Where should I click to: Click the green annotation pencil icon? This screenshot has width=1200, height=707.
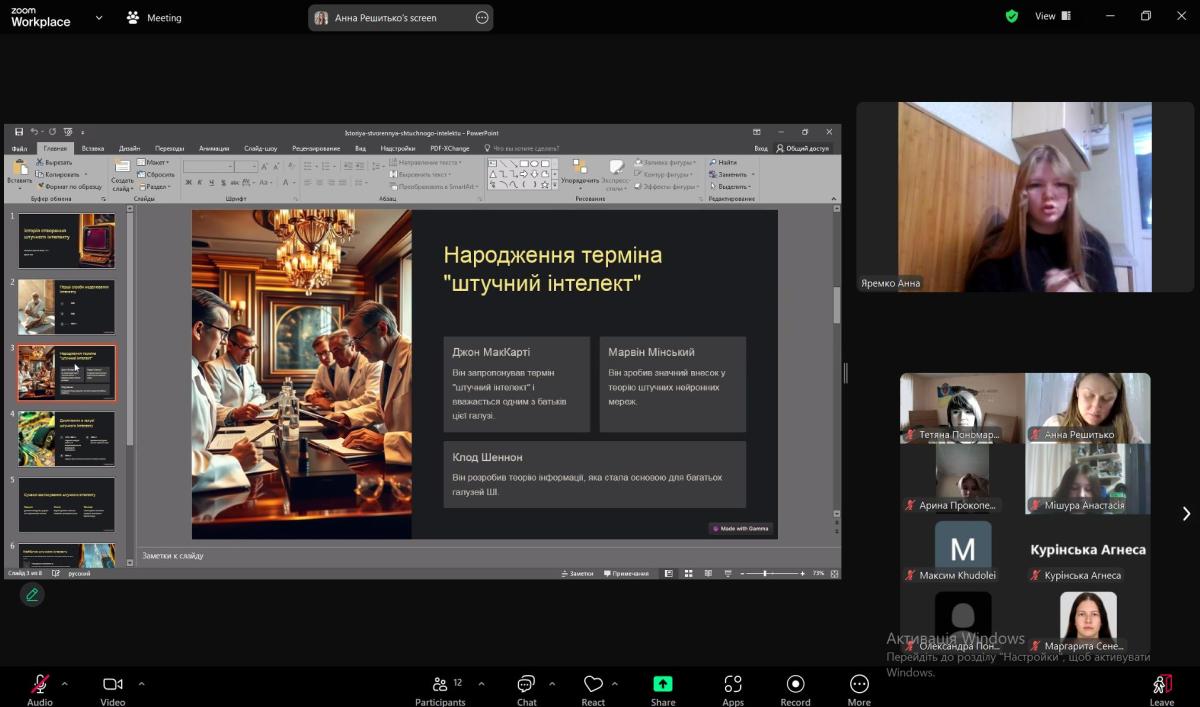[32, 595]
